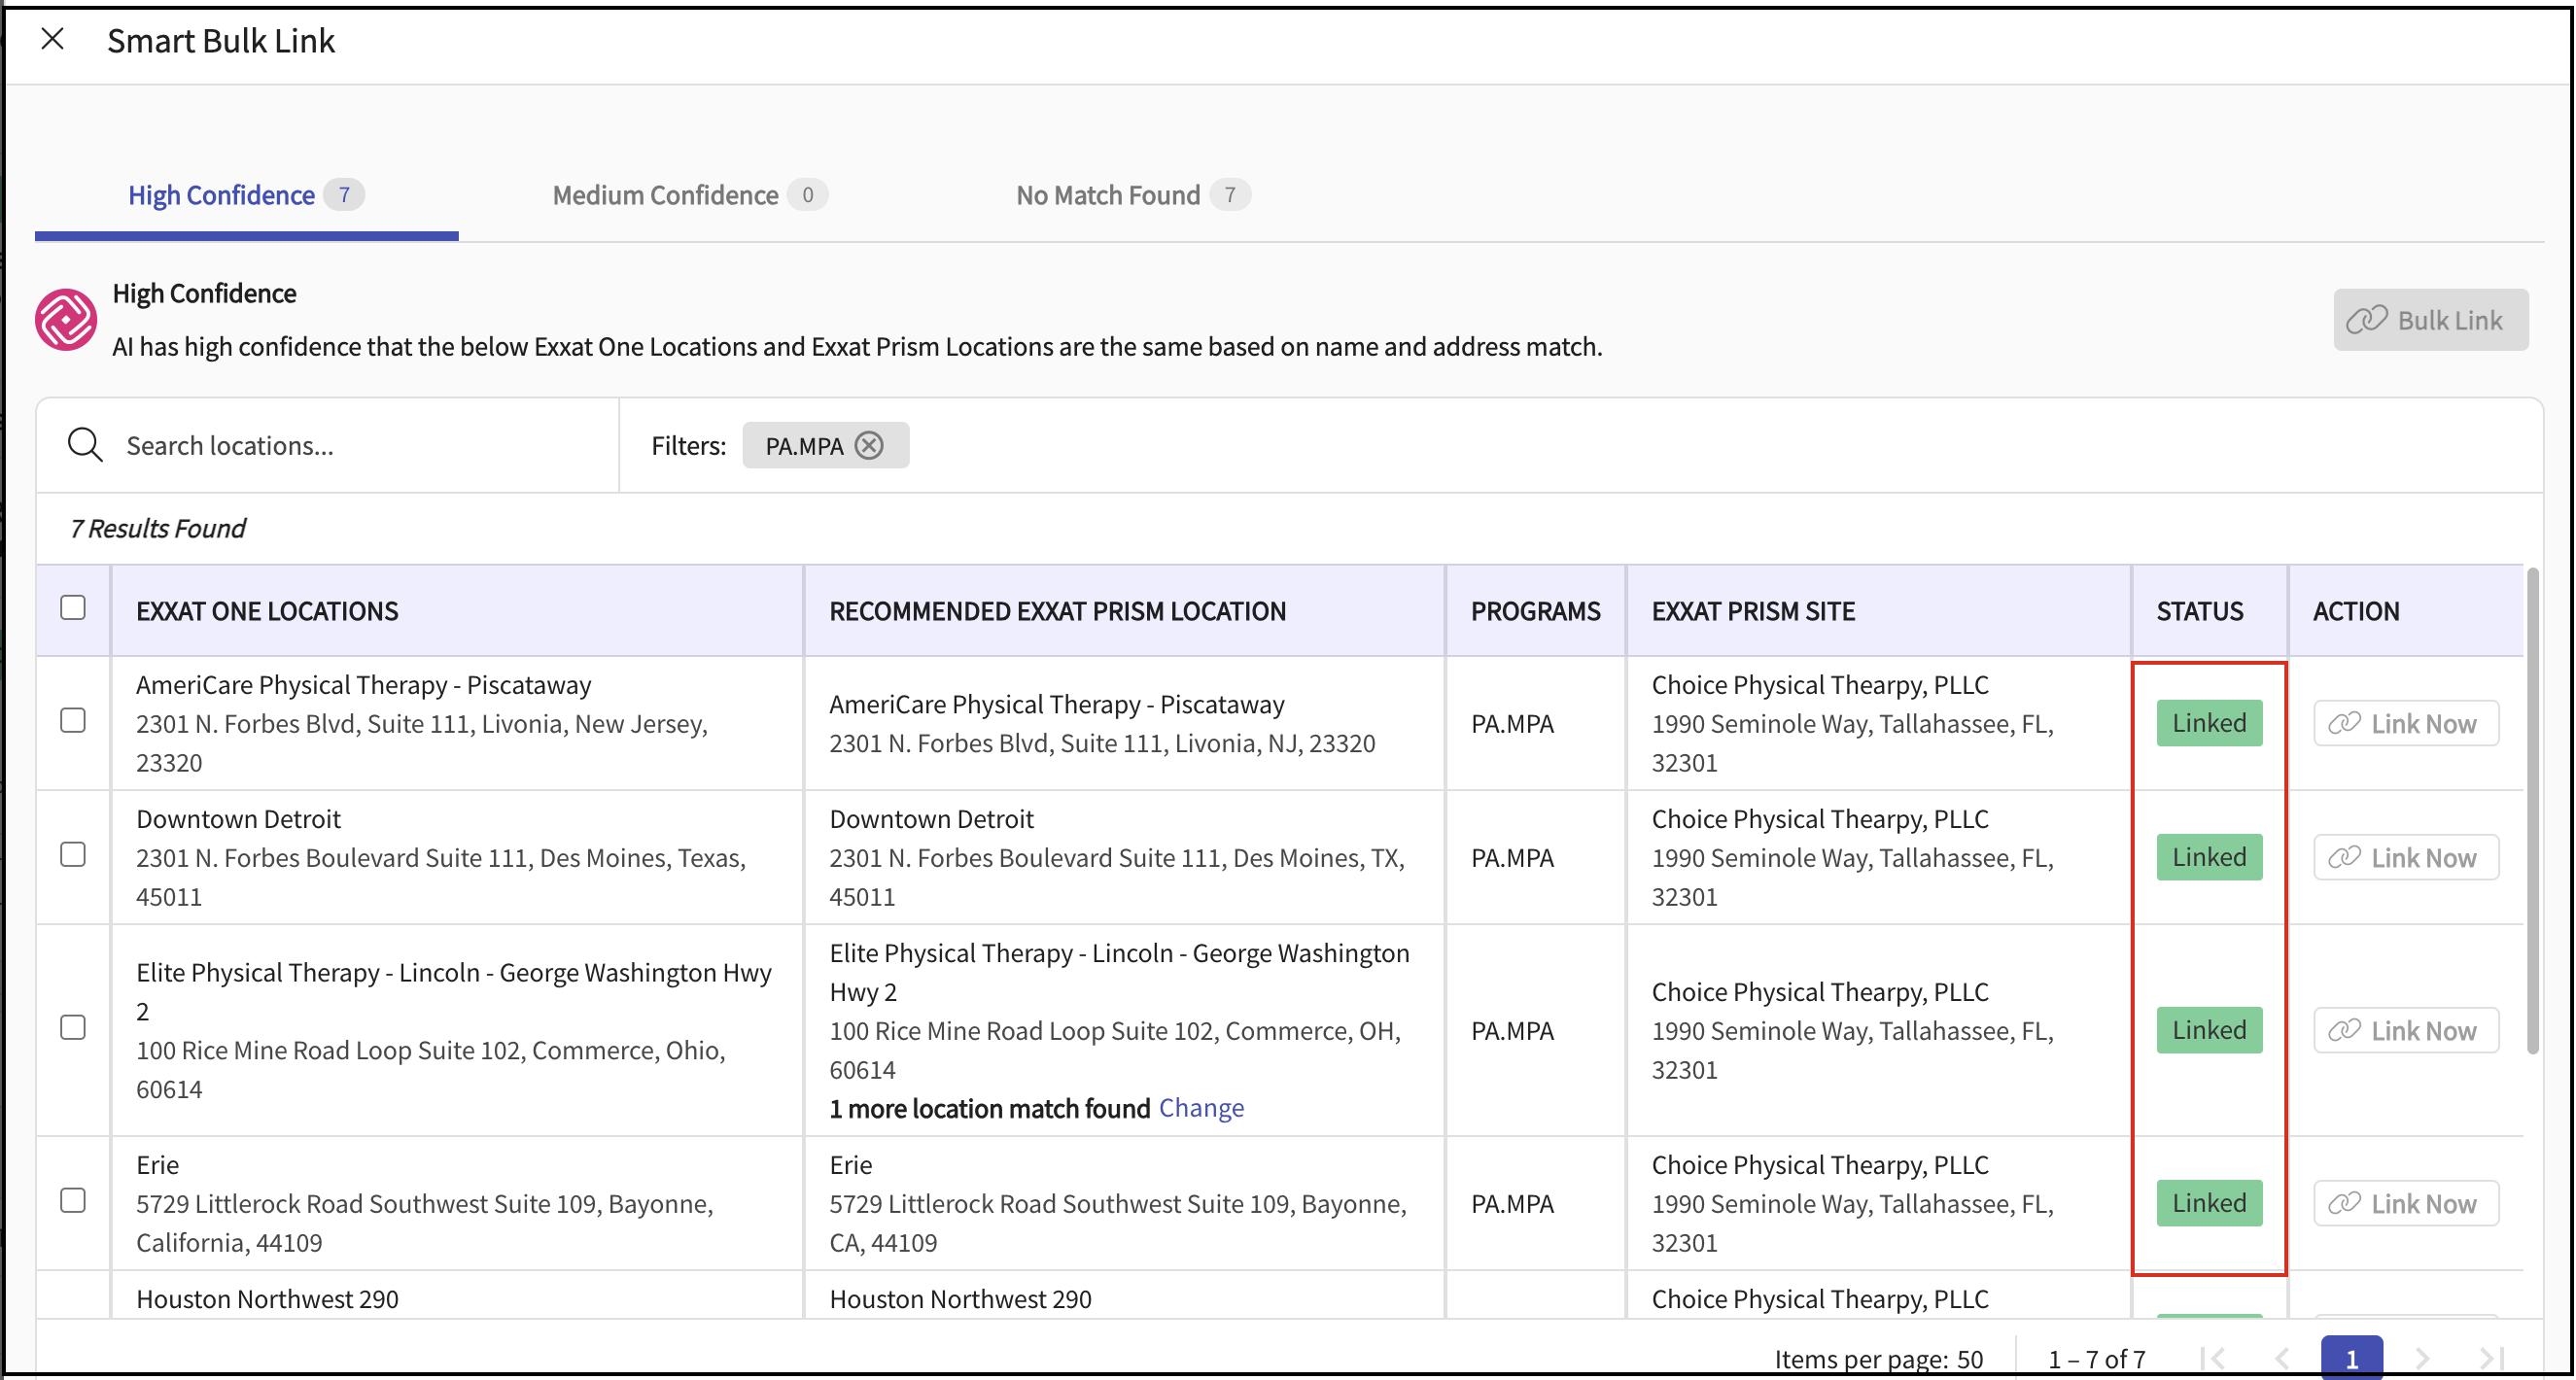This screenshot has height=1380, width=2576.
Task: Open the Items per page dropdown
Action: pyautogui.click(x=1969, y=1359)
